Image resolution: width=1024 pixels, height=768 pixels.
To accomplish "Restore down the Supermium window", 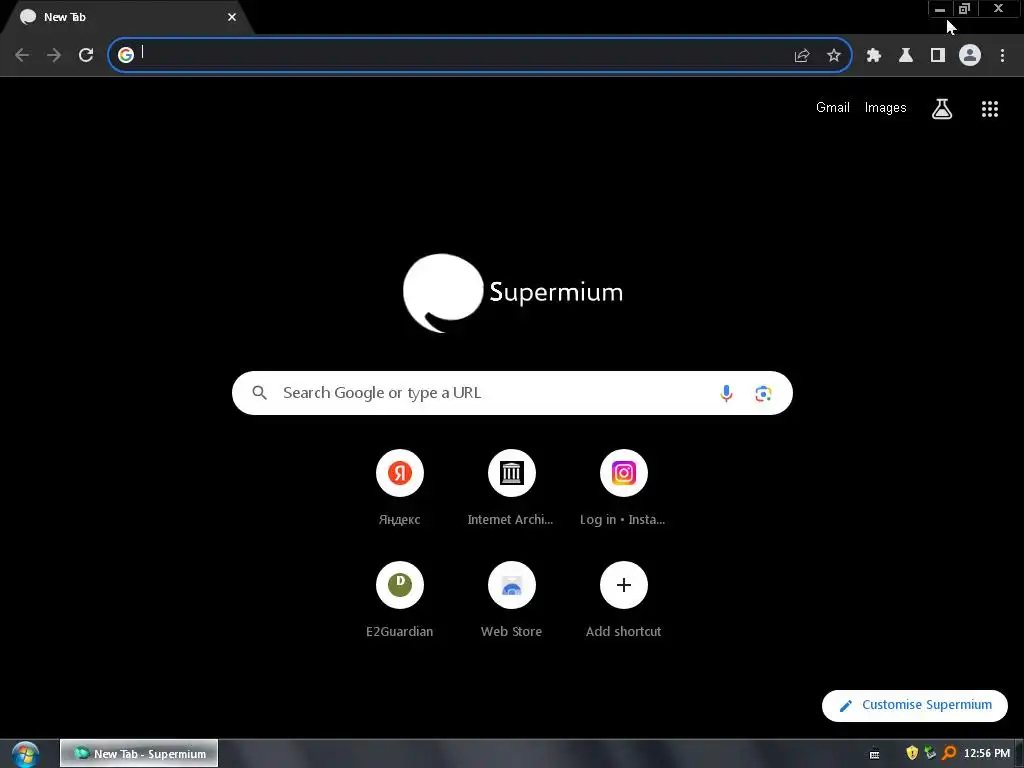I will pyautogui.click(x=964, y=8).
